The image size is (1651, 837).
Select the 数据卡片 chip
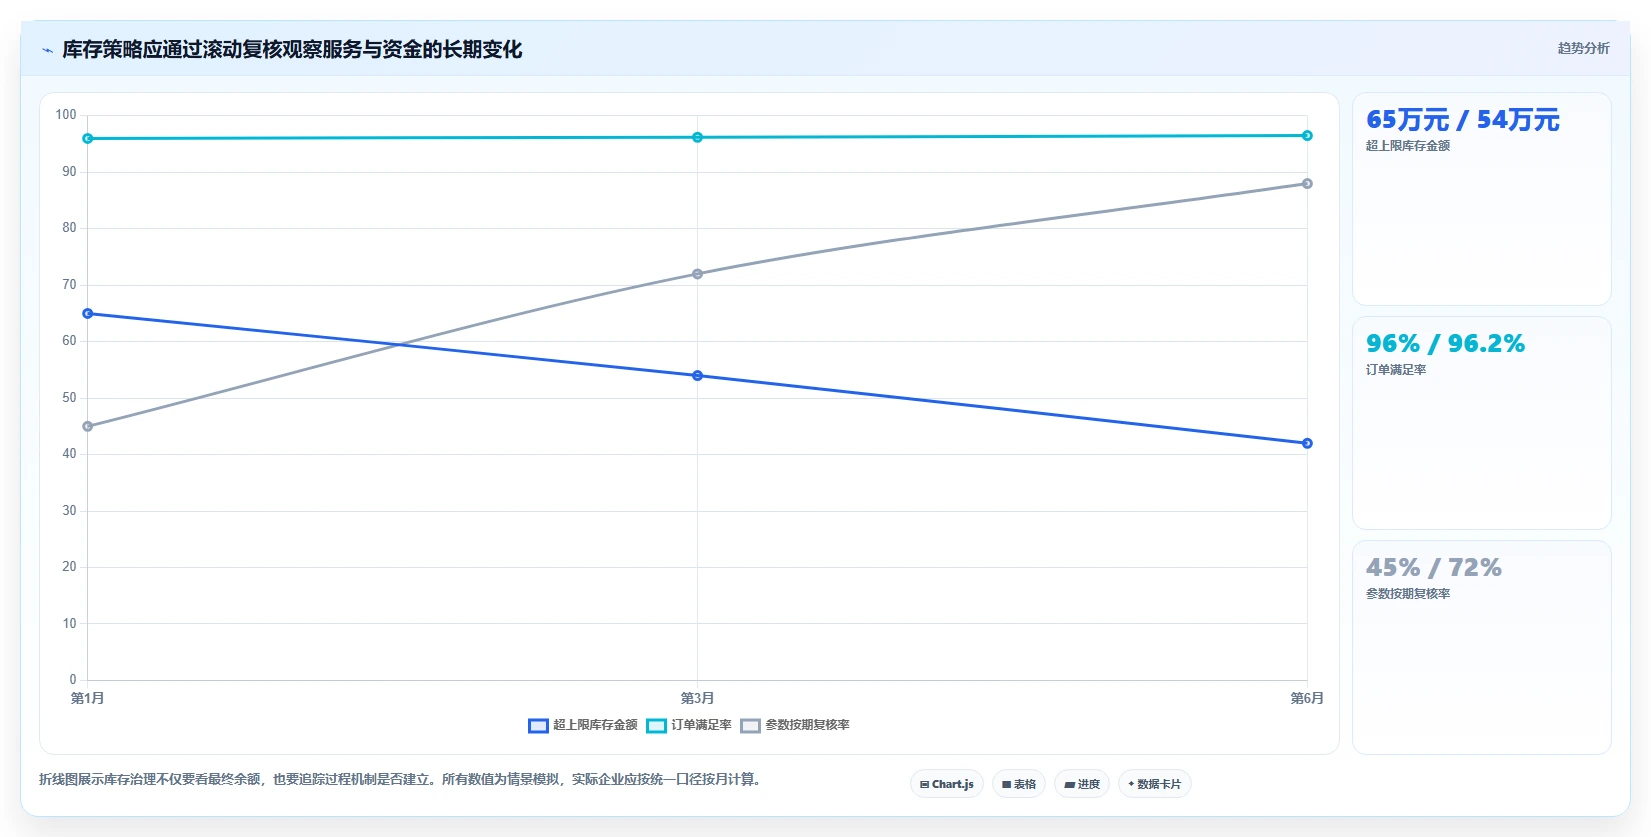tap(1155, 784)
